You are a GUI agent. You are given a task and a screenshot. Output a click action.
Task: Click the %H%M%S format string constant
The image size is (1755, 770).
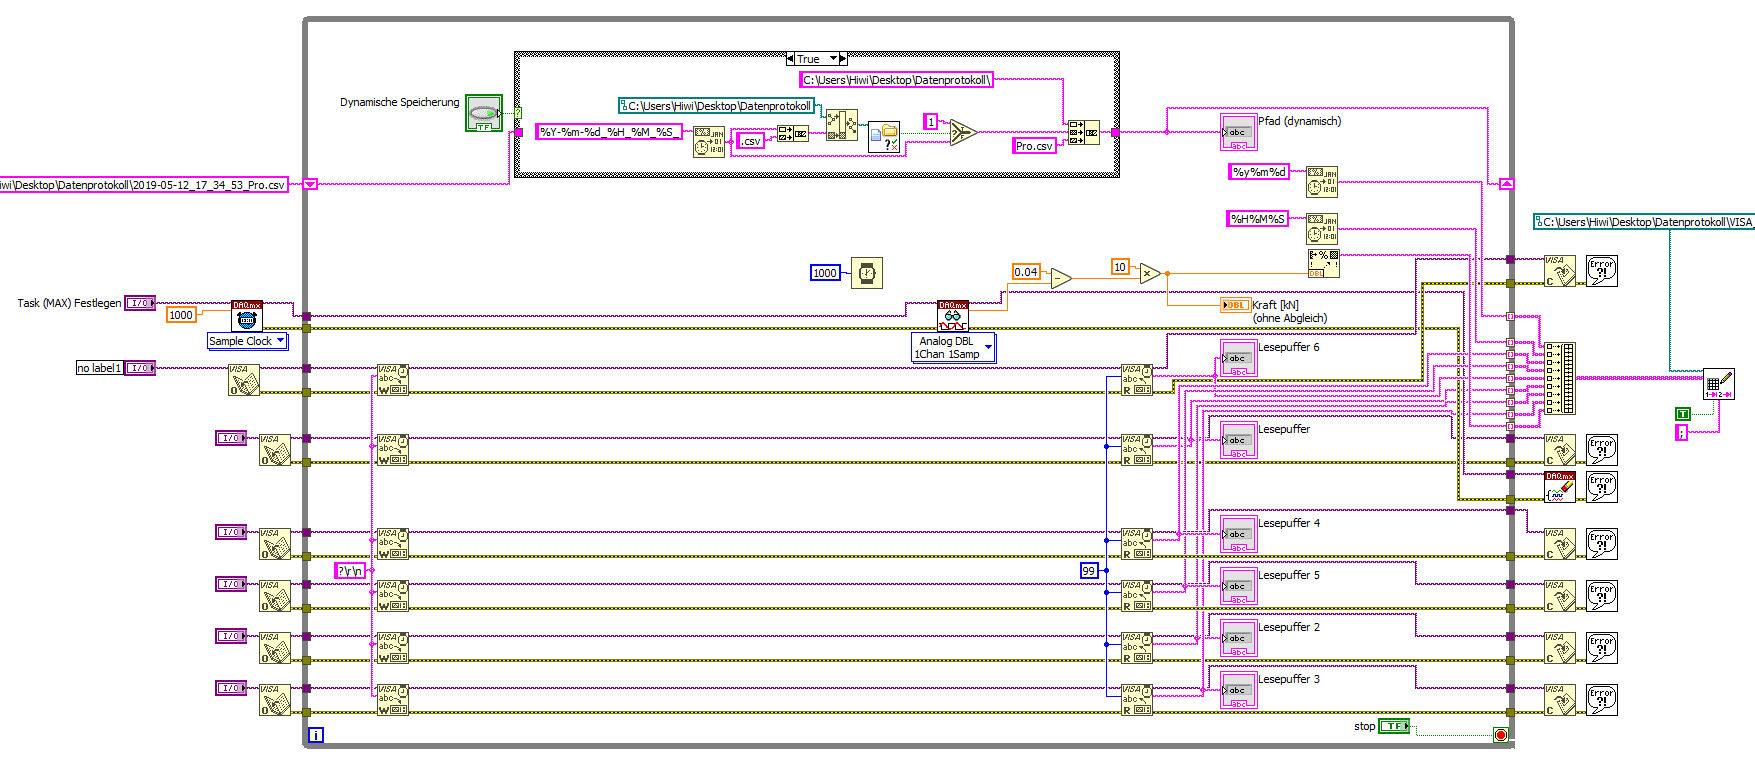1257,219
